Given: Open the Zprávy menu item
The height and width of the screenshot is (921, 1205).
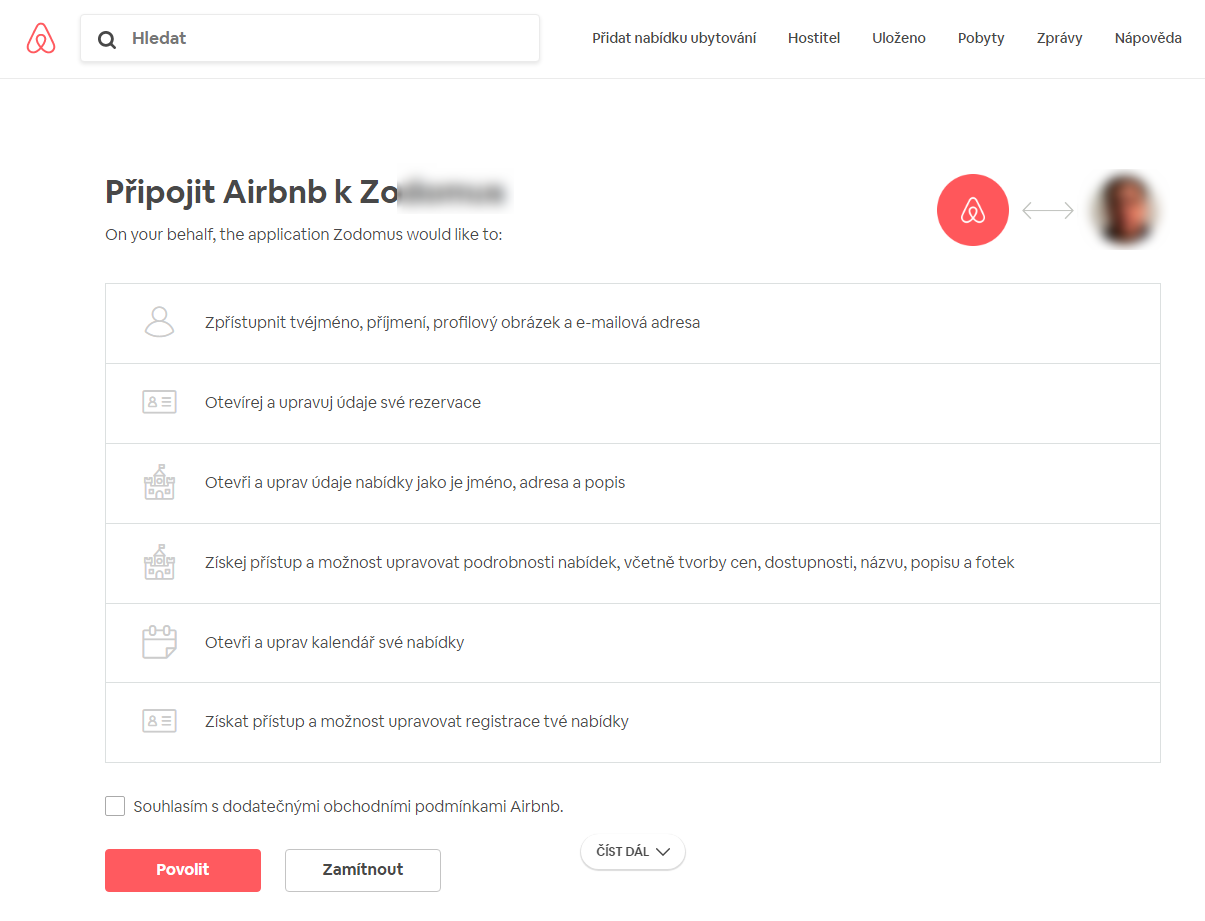Looking at the screenshot, I should click(x=1059, y=38).
